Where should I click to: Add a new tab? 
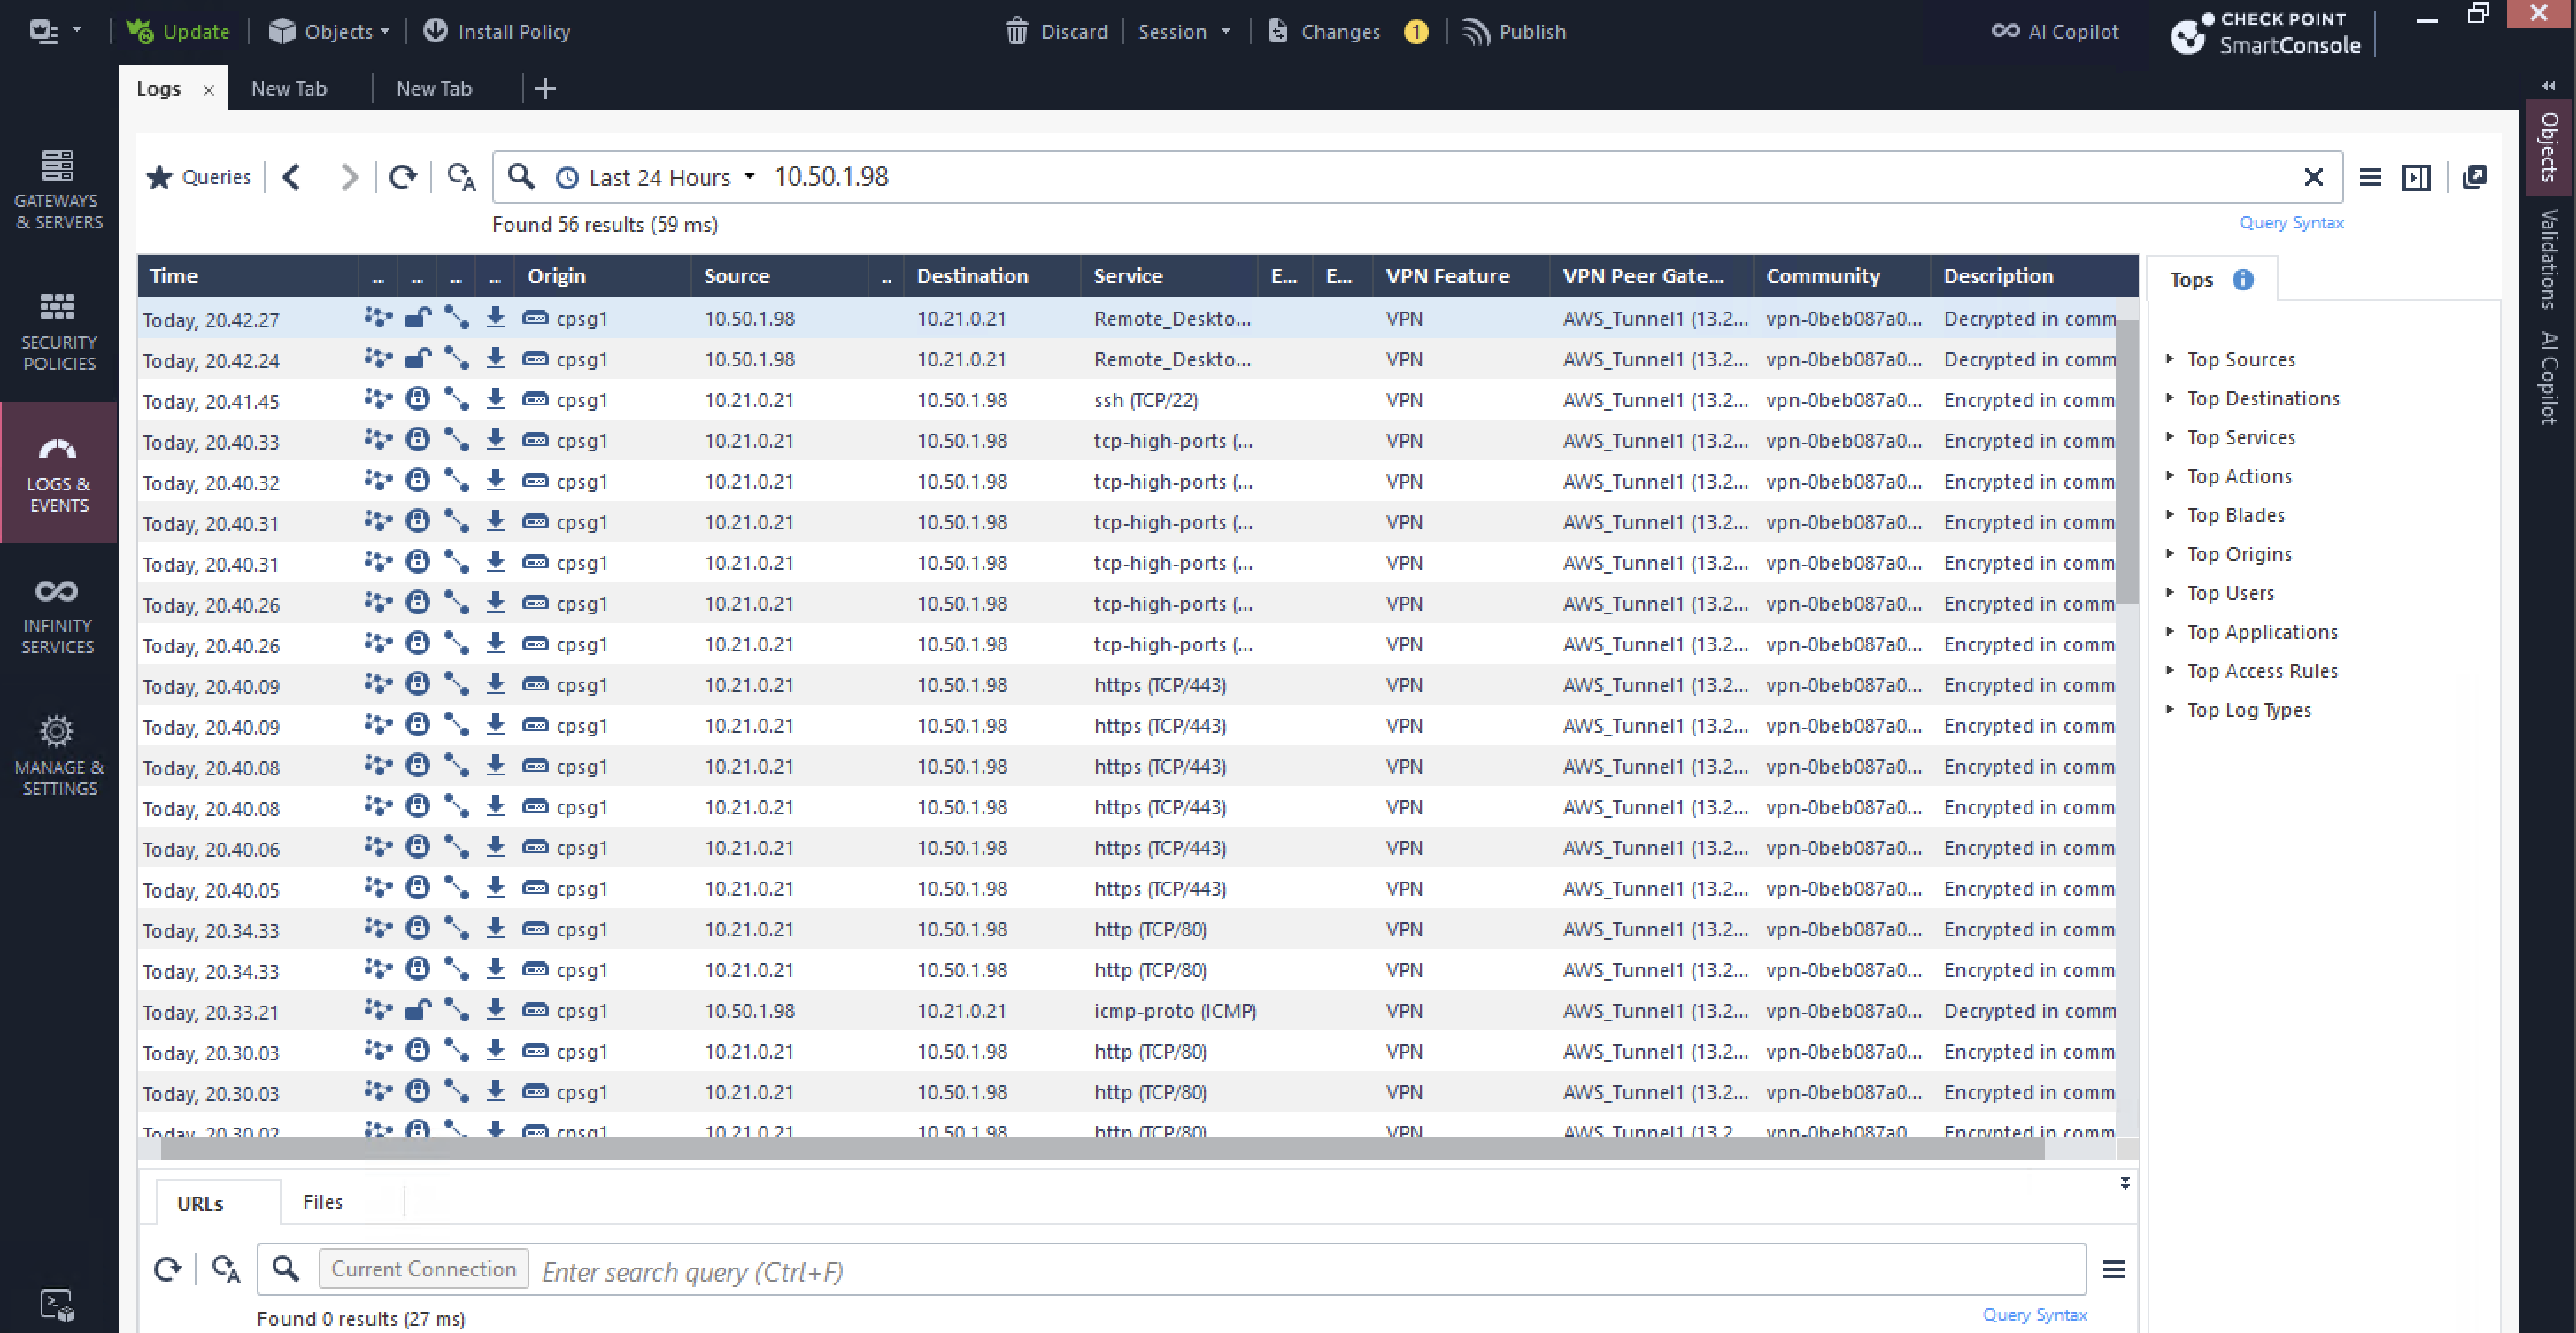click(x=545, y=89)
